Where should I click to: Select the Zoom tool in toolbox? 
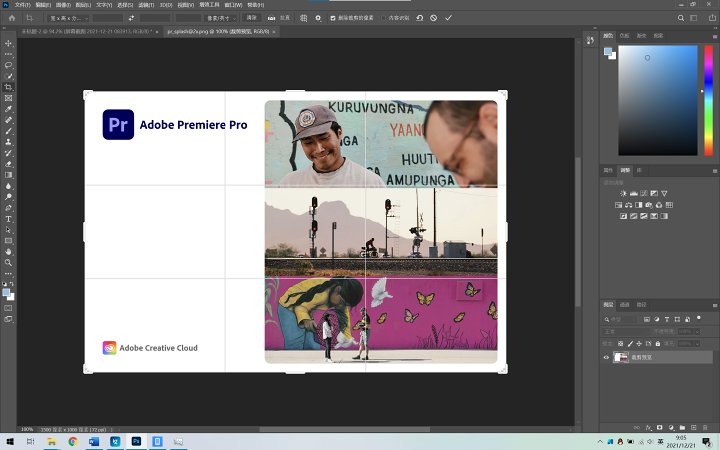tap(8, 263)
